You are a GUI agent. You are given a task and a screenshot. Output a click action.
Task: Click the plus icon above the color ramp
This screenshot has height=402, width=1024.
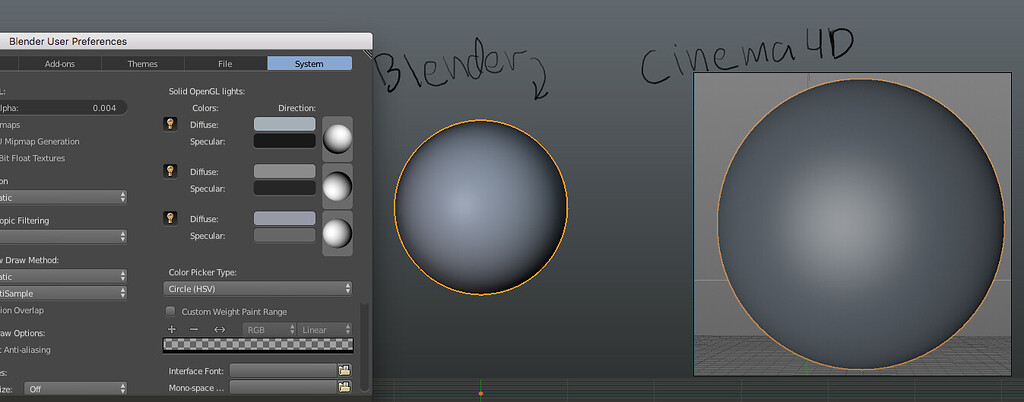click(172, 330)
